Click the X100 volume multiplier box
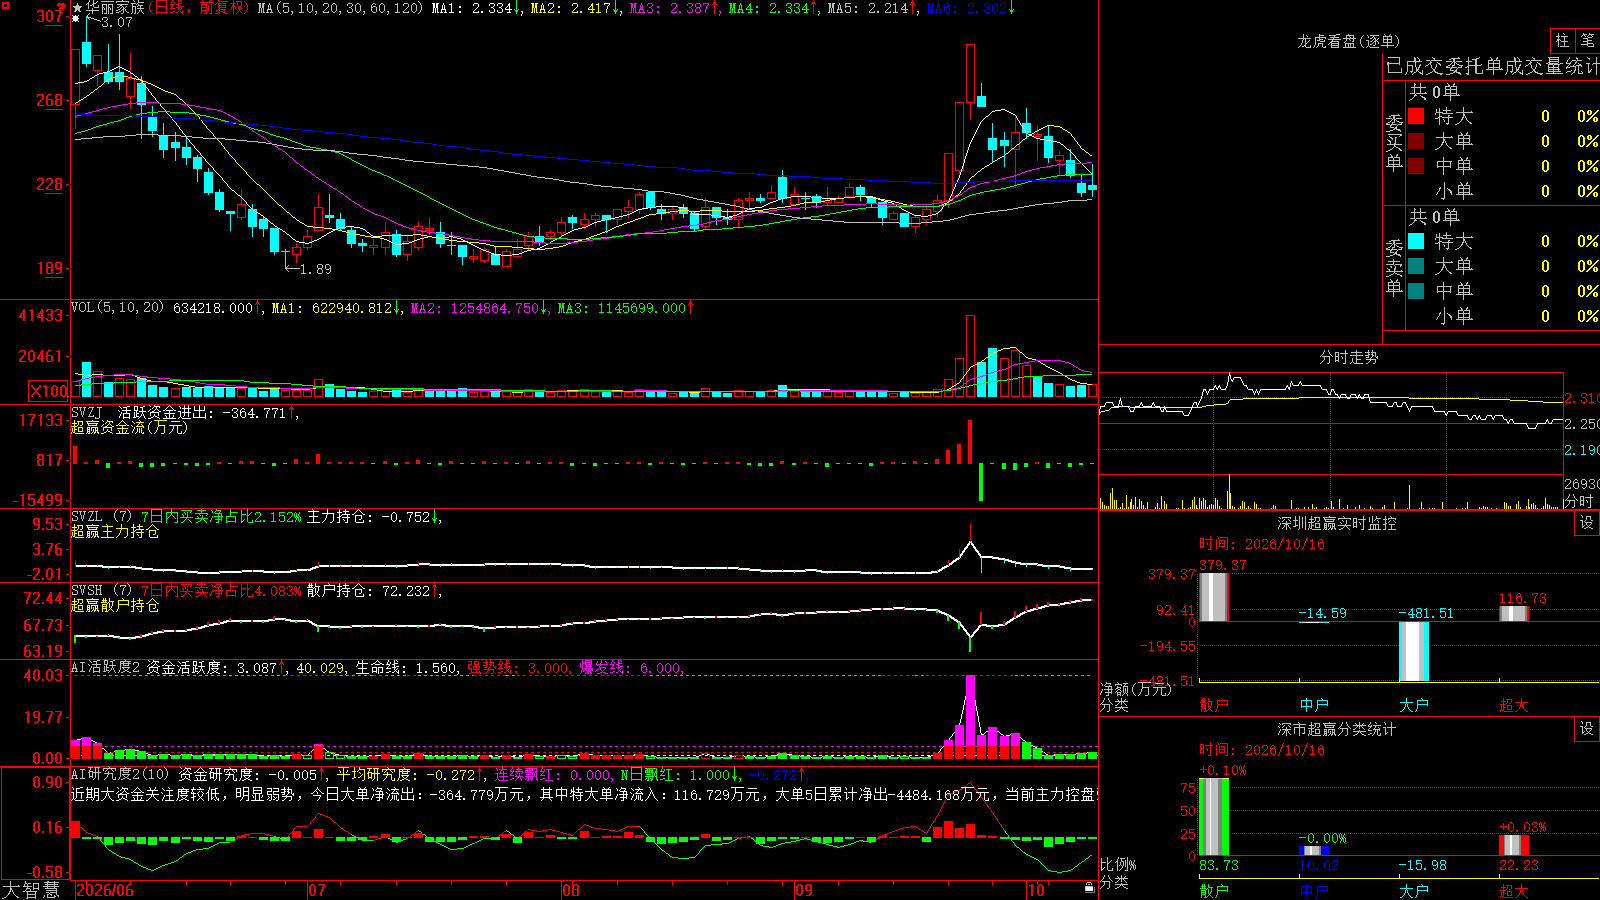This screenshot has width=1600, height=900. click(48, 391)
